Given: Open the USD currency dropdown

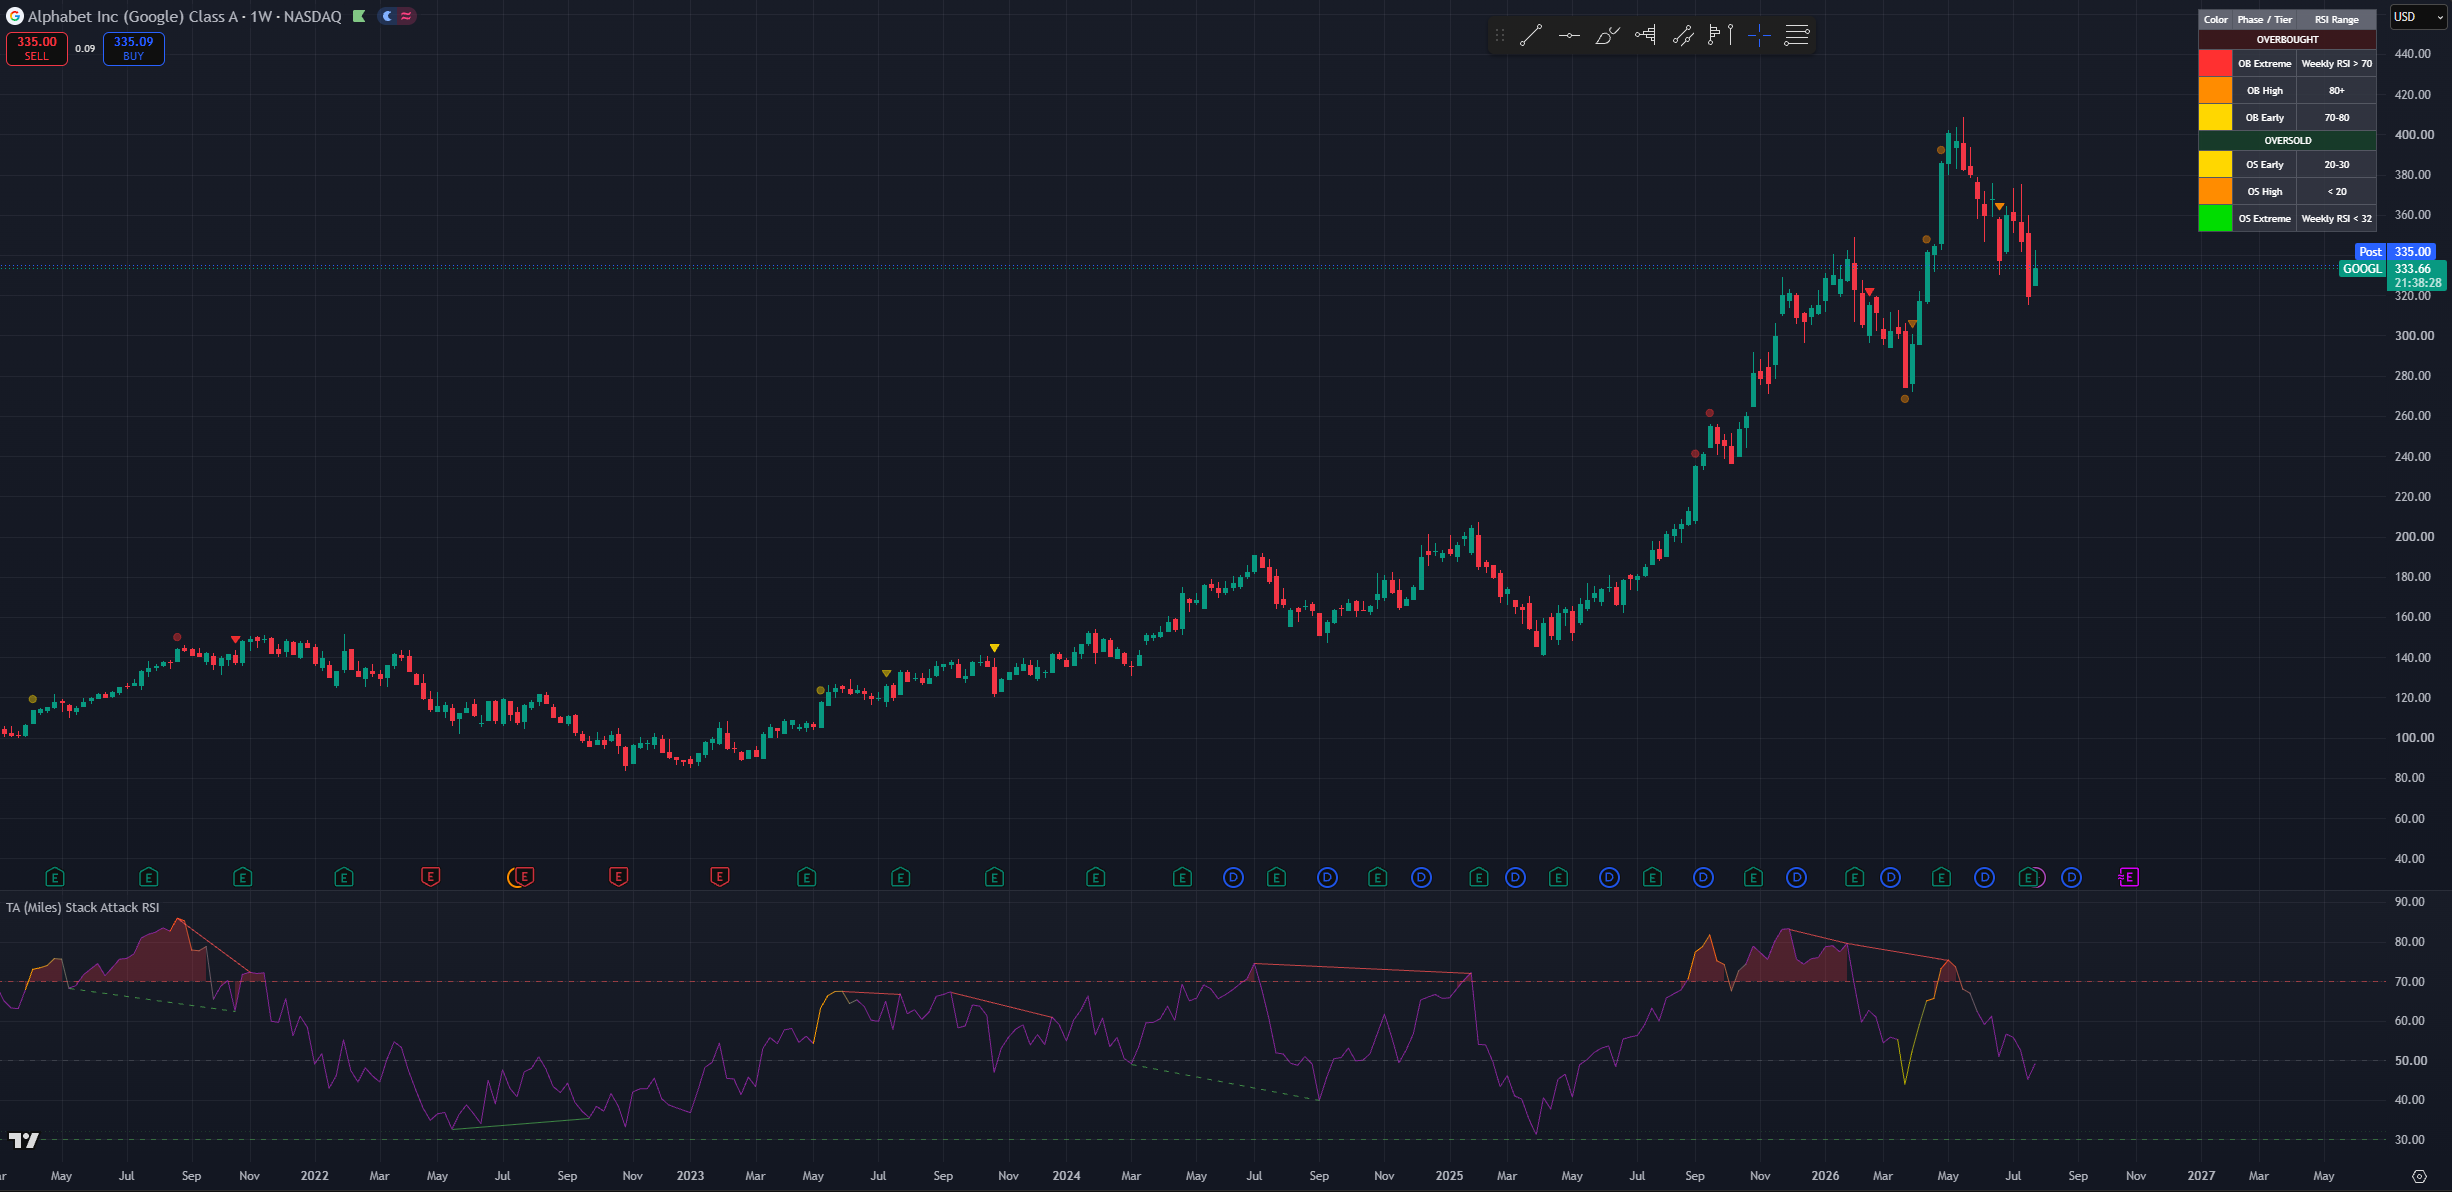Looking at the screenshot, I should click(x=2417, y=17).
